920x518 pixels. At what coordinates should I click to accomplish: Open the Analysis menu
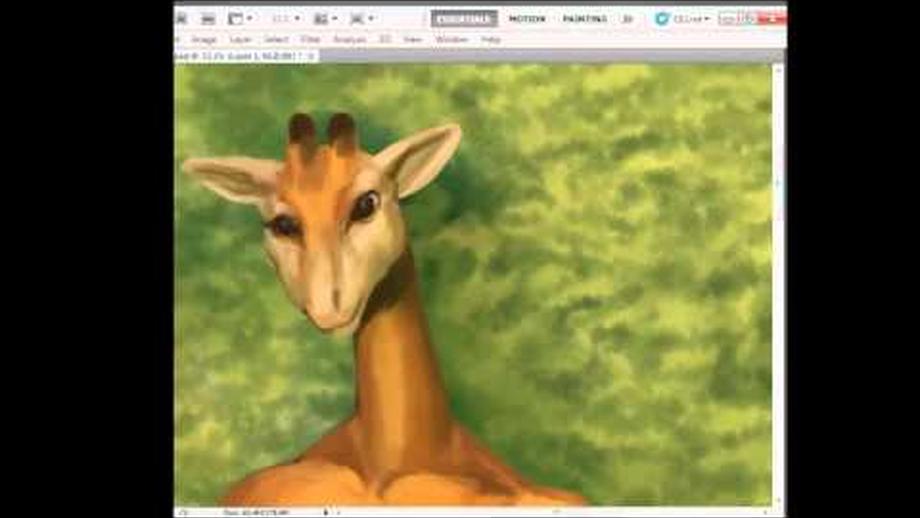[350, 39]
